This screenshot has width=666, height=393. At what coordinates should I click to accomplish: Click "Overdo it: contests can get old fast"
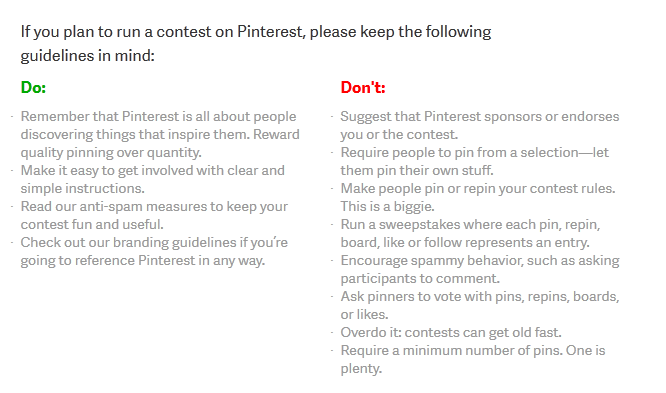(x=451, y=332)
